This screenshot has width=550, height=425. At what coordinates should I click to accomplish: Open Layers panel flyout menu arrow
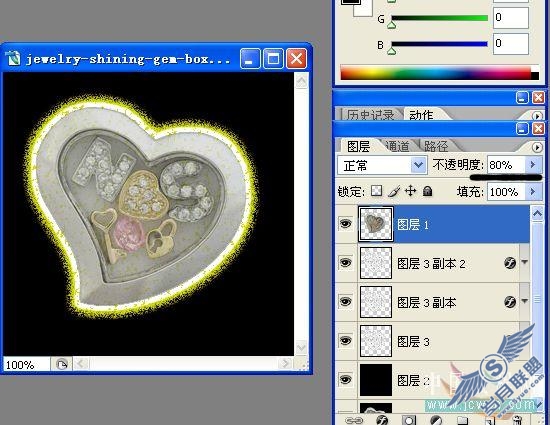click(x=537, y=147)
